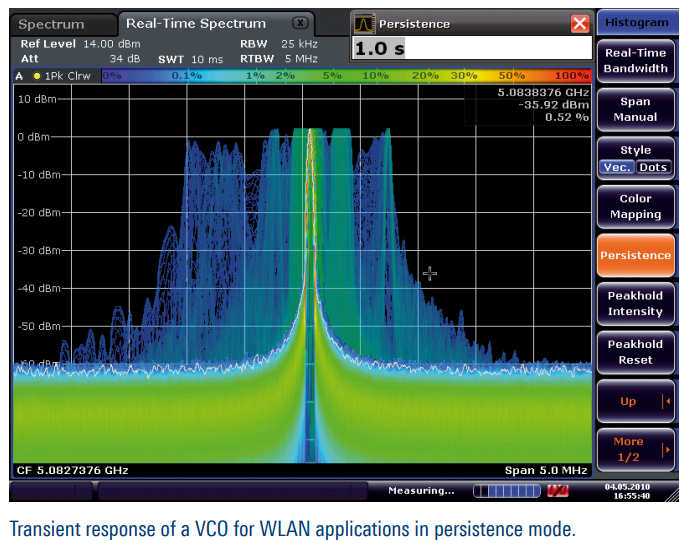This screenshot has width=691, height=541.
Task: Click the Span 5.0 MHz label
Action: coord(546,471)
